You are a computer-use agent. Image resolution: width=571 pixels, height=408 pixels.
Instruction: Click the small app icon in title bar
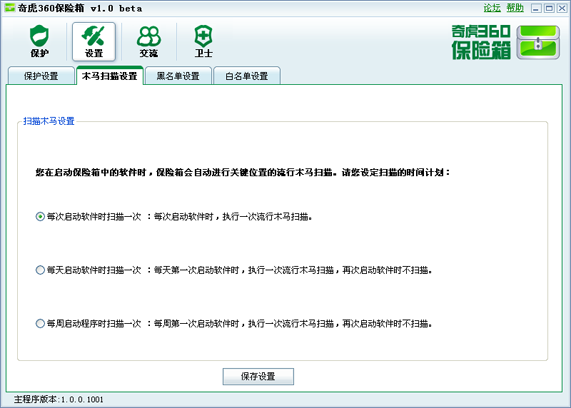point(10,8)
